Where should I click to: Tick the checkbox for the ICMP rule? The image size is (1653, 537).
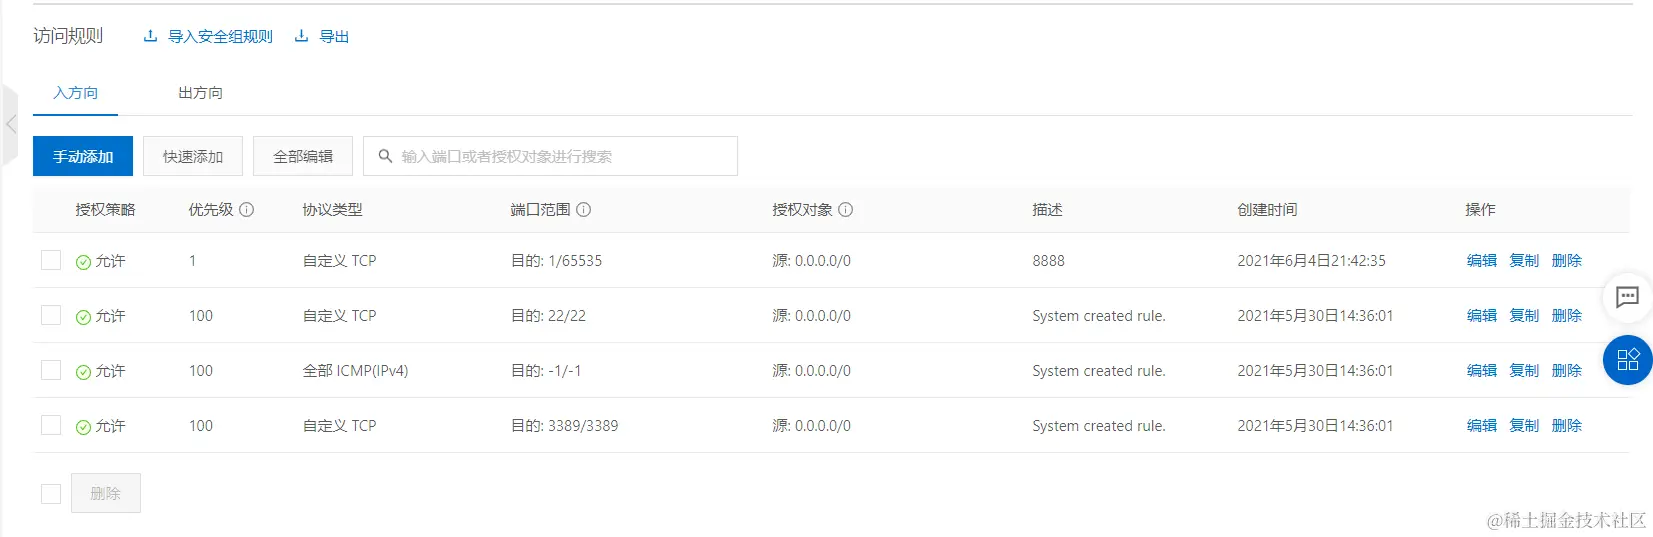coord(51,370)
